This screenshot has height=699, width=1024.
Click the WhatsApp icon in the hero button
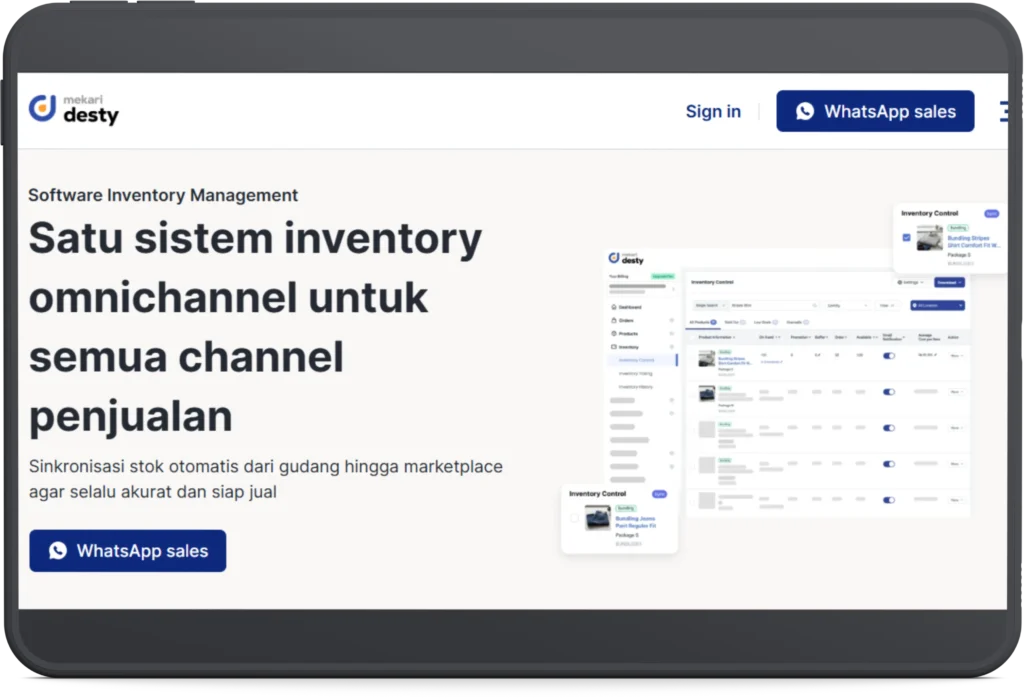point(58,551)
